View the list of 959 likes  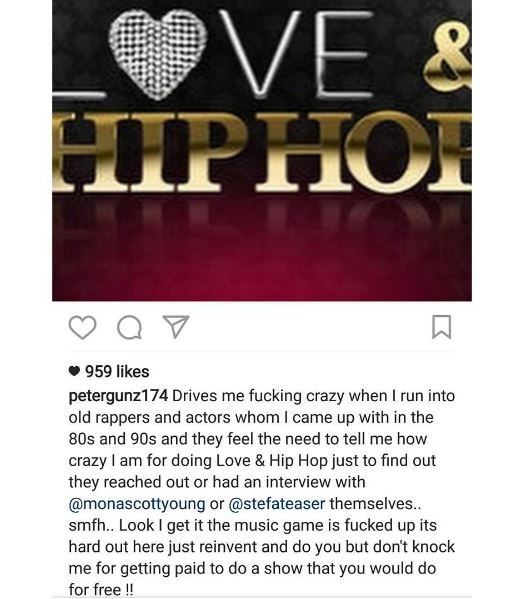point(117,371)
